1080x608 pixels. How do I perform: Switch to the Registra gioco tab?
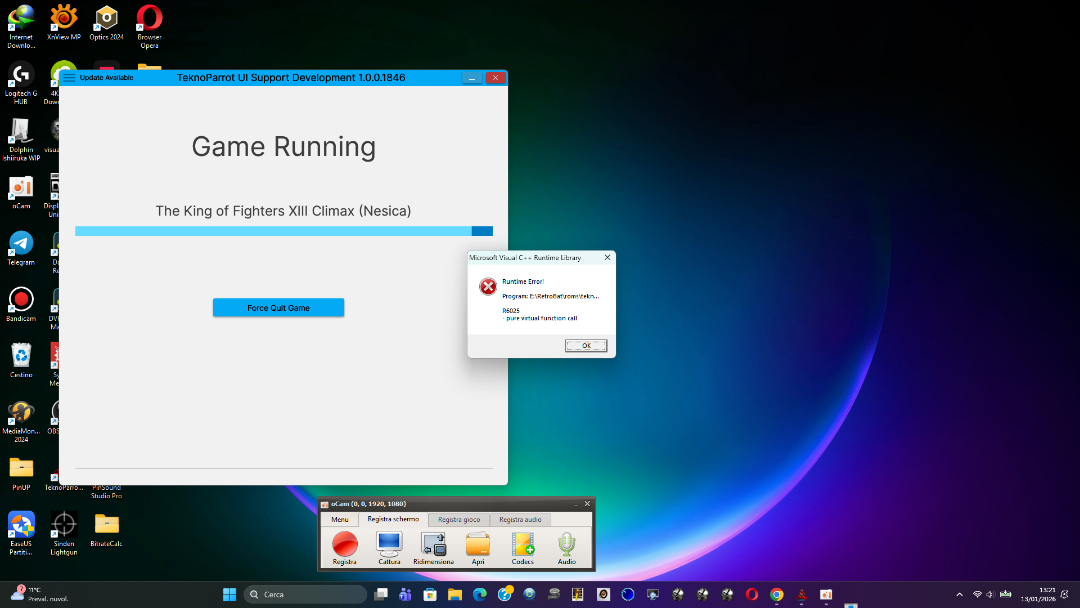460,520
